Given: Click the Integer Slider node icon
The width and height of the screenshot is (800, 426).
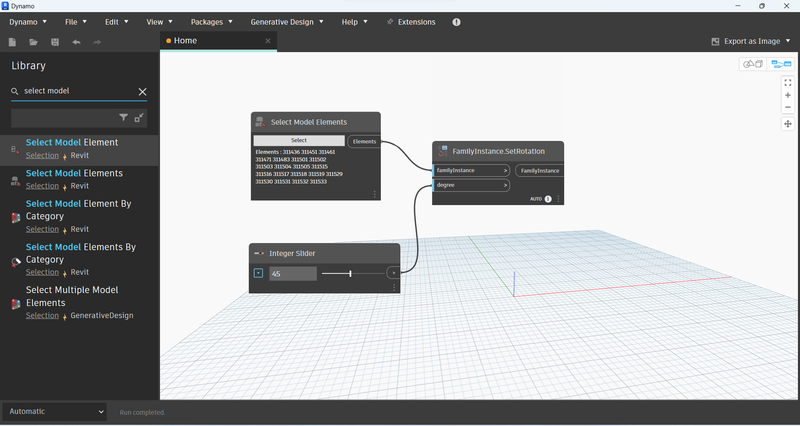Looking at the screenshot, I should tap(259, 253).
